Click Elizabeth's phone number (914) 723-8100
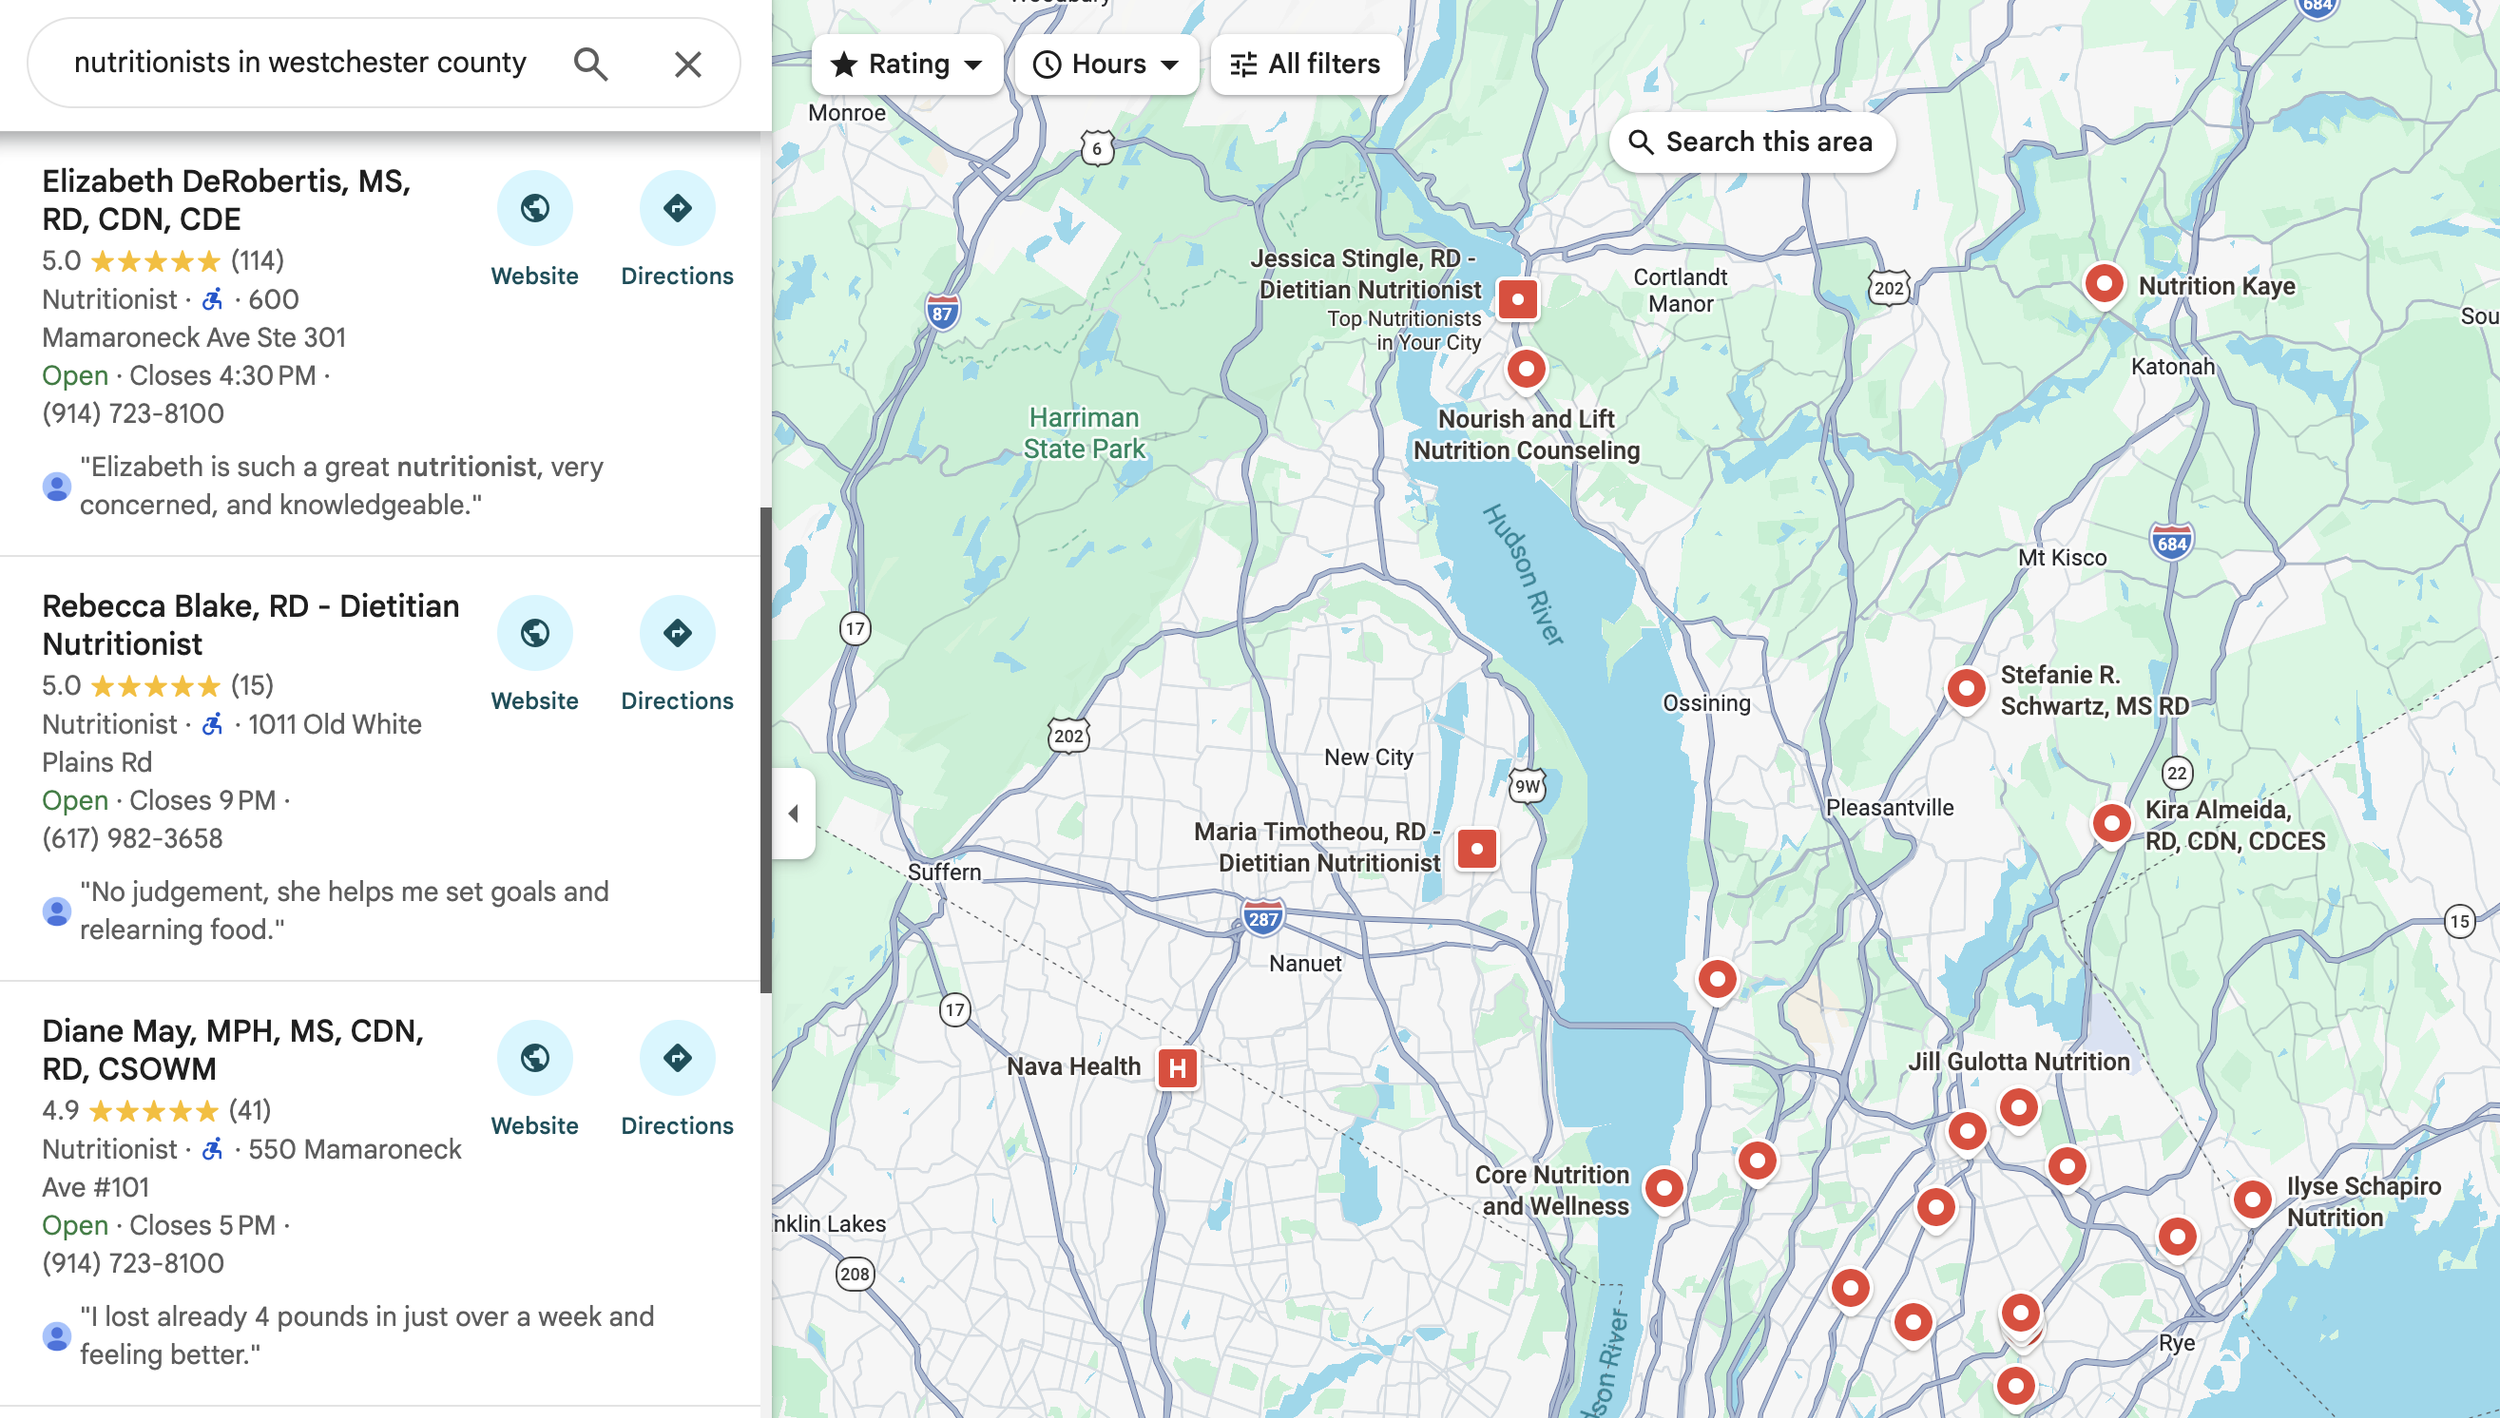Screen dimensions: 2500x1418 [x=133, y=414]
